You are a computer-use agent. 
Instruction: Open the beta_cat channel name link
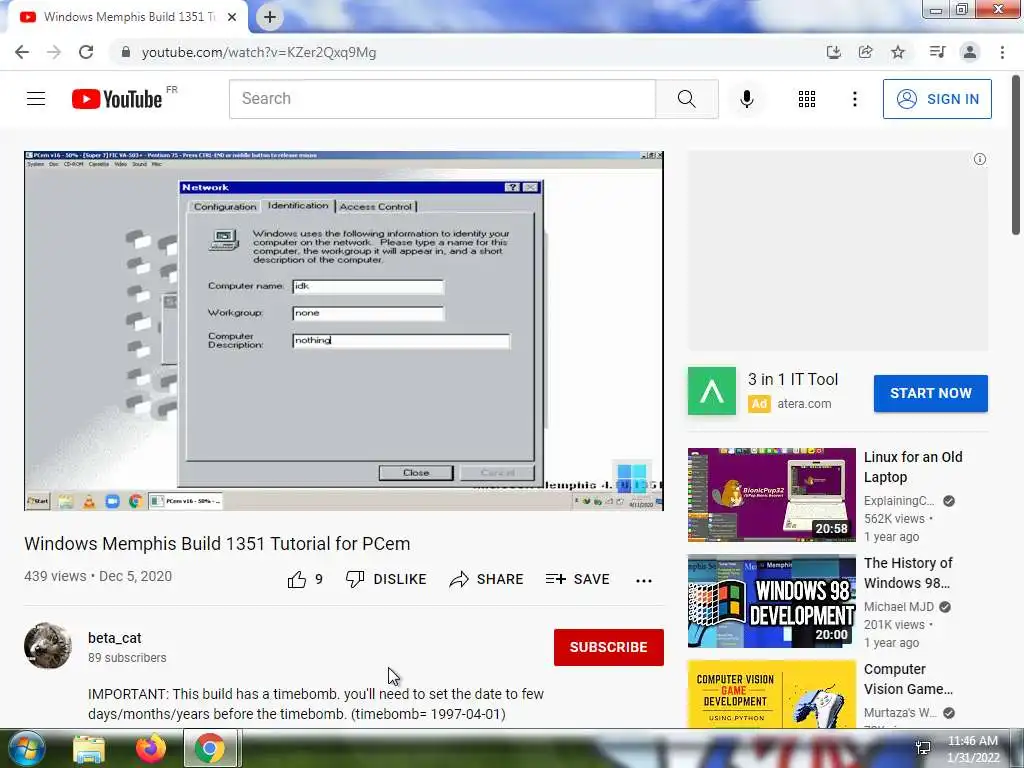point(115,638)
